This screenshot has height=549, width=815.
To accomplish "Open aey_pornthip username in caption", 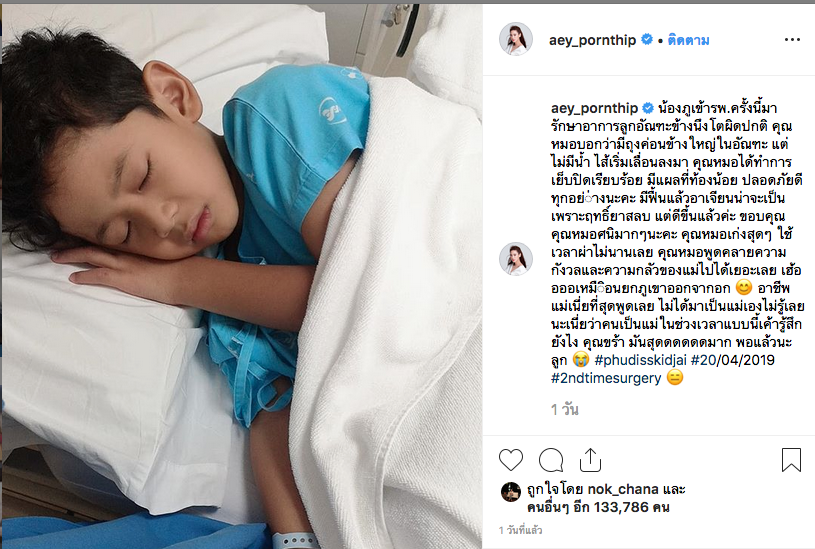I will click(595, 108).
